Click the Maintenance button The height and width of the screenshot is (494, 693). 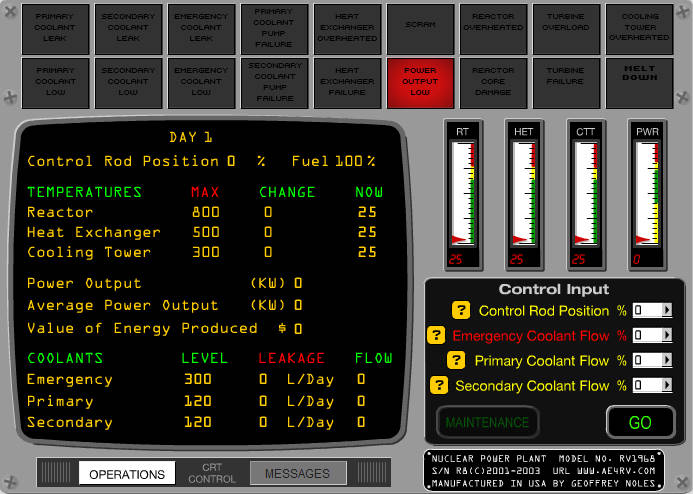pyautogui.click(x=487, y=422)
